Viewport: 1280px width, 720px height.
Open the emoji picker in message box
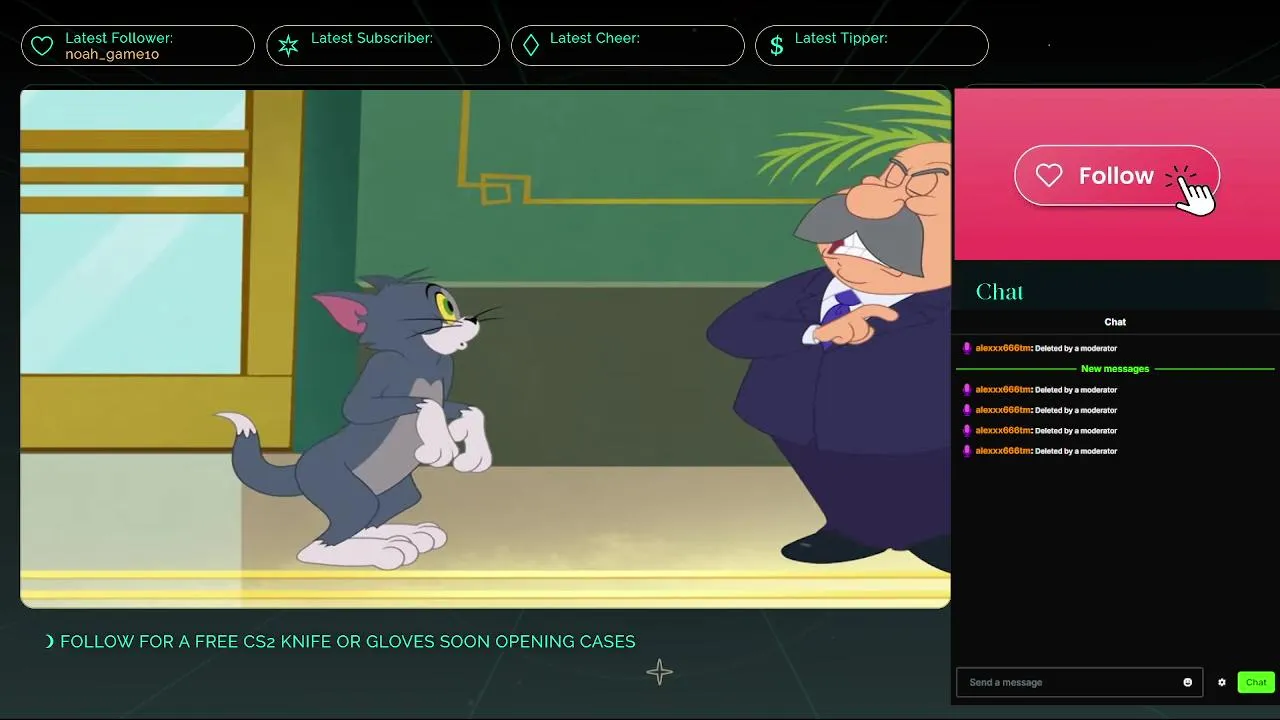[x=1188, y=682]
